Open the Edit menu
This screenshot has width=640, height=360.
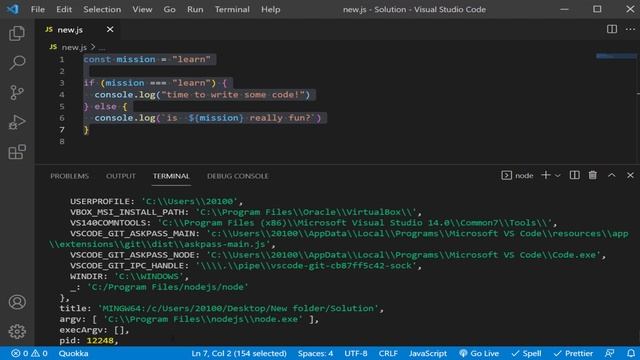[x=64, y=9]
